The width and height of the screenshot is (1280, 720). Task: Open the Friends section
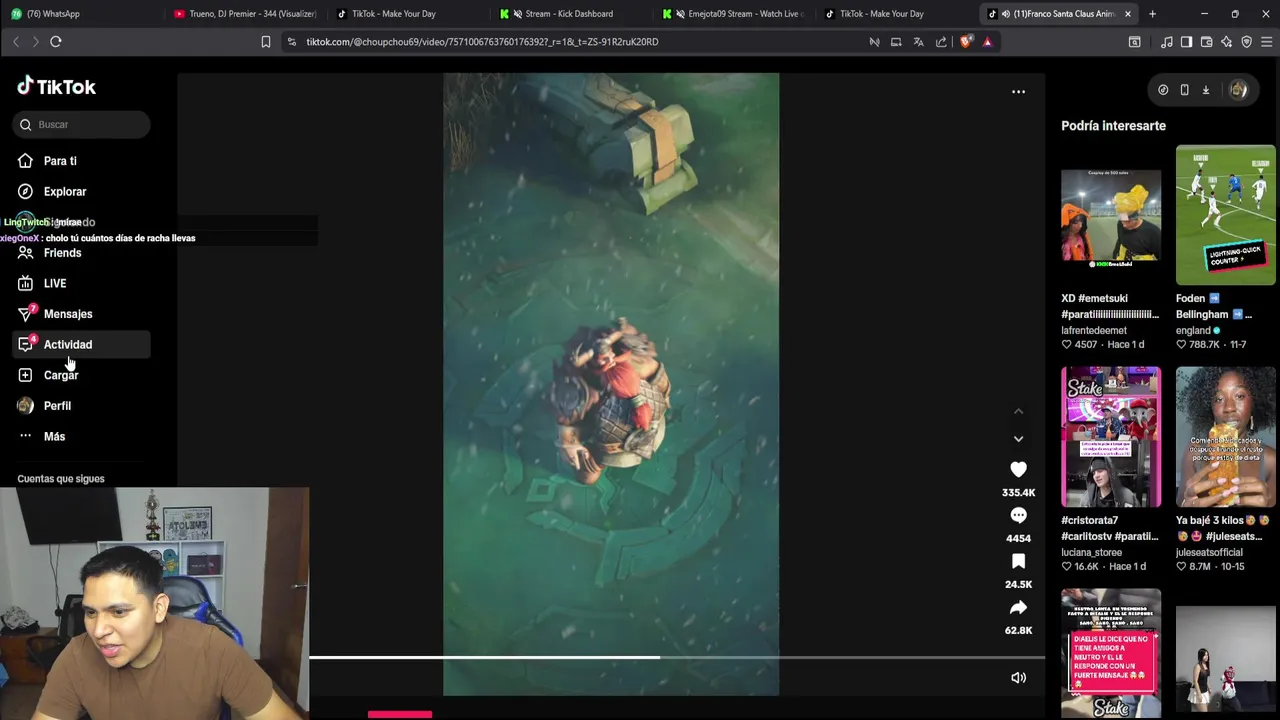[x=82, y=253]
